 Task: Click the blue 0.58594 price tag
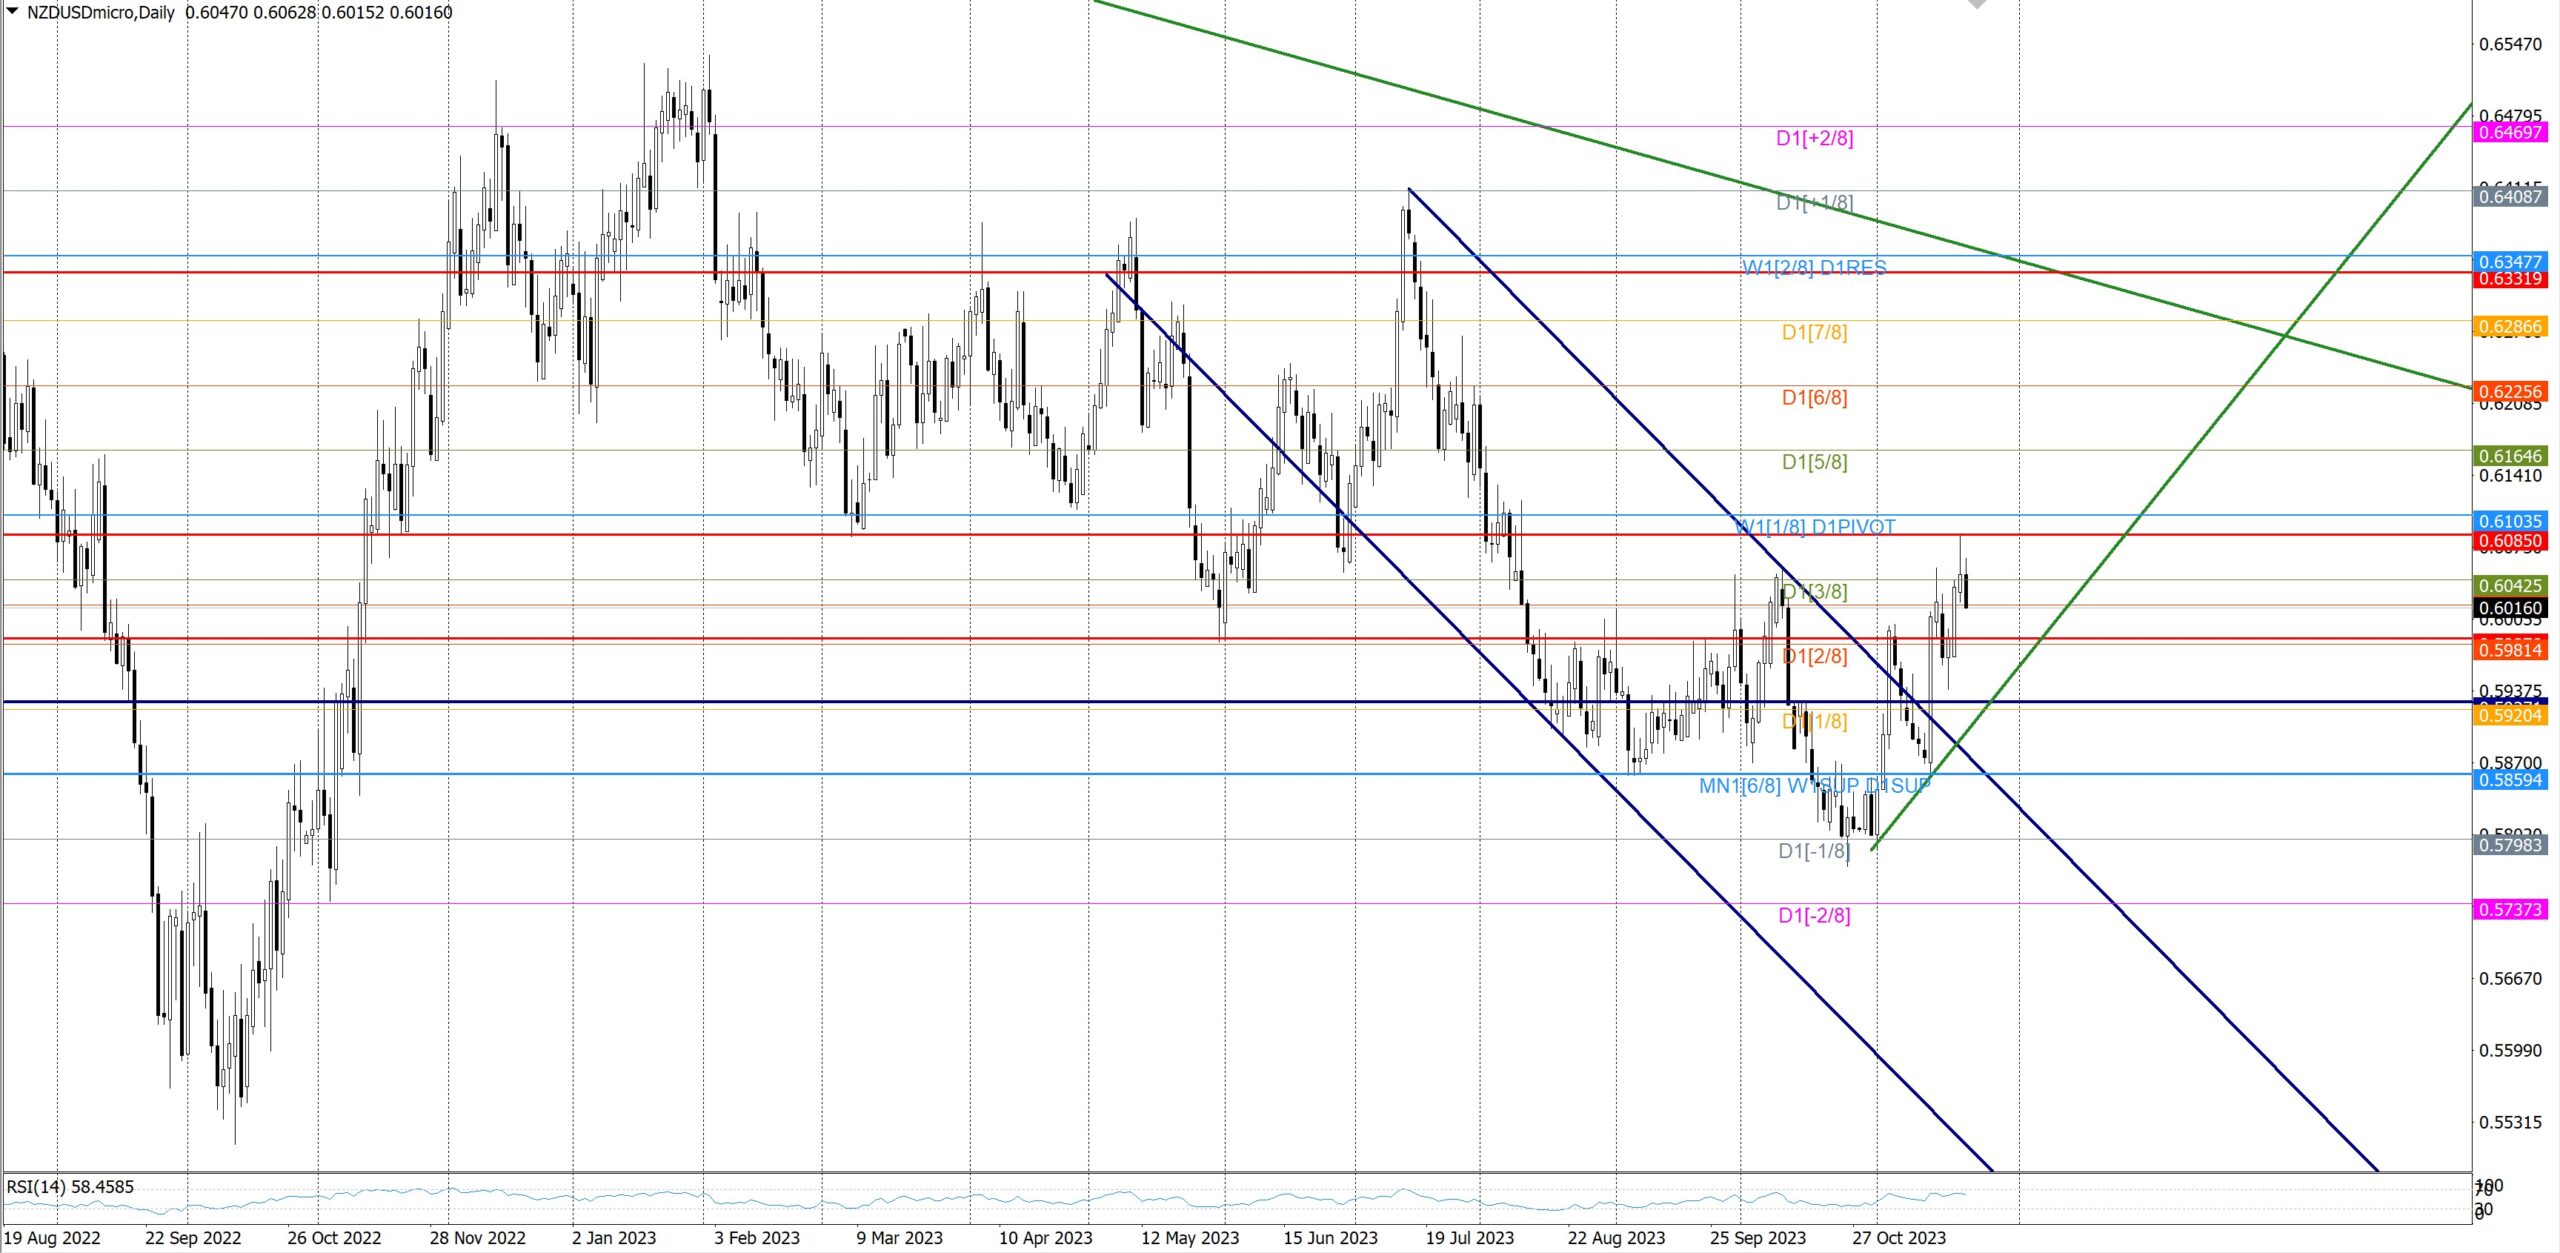point(2510,780)
